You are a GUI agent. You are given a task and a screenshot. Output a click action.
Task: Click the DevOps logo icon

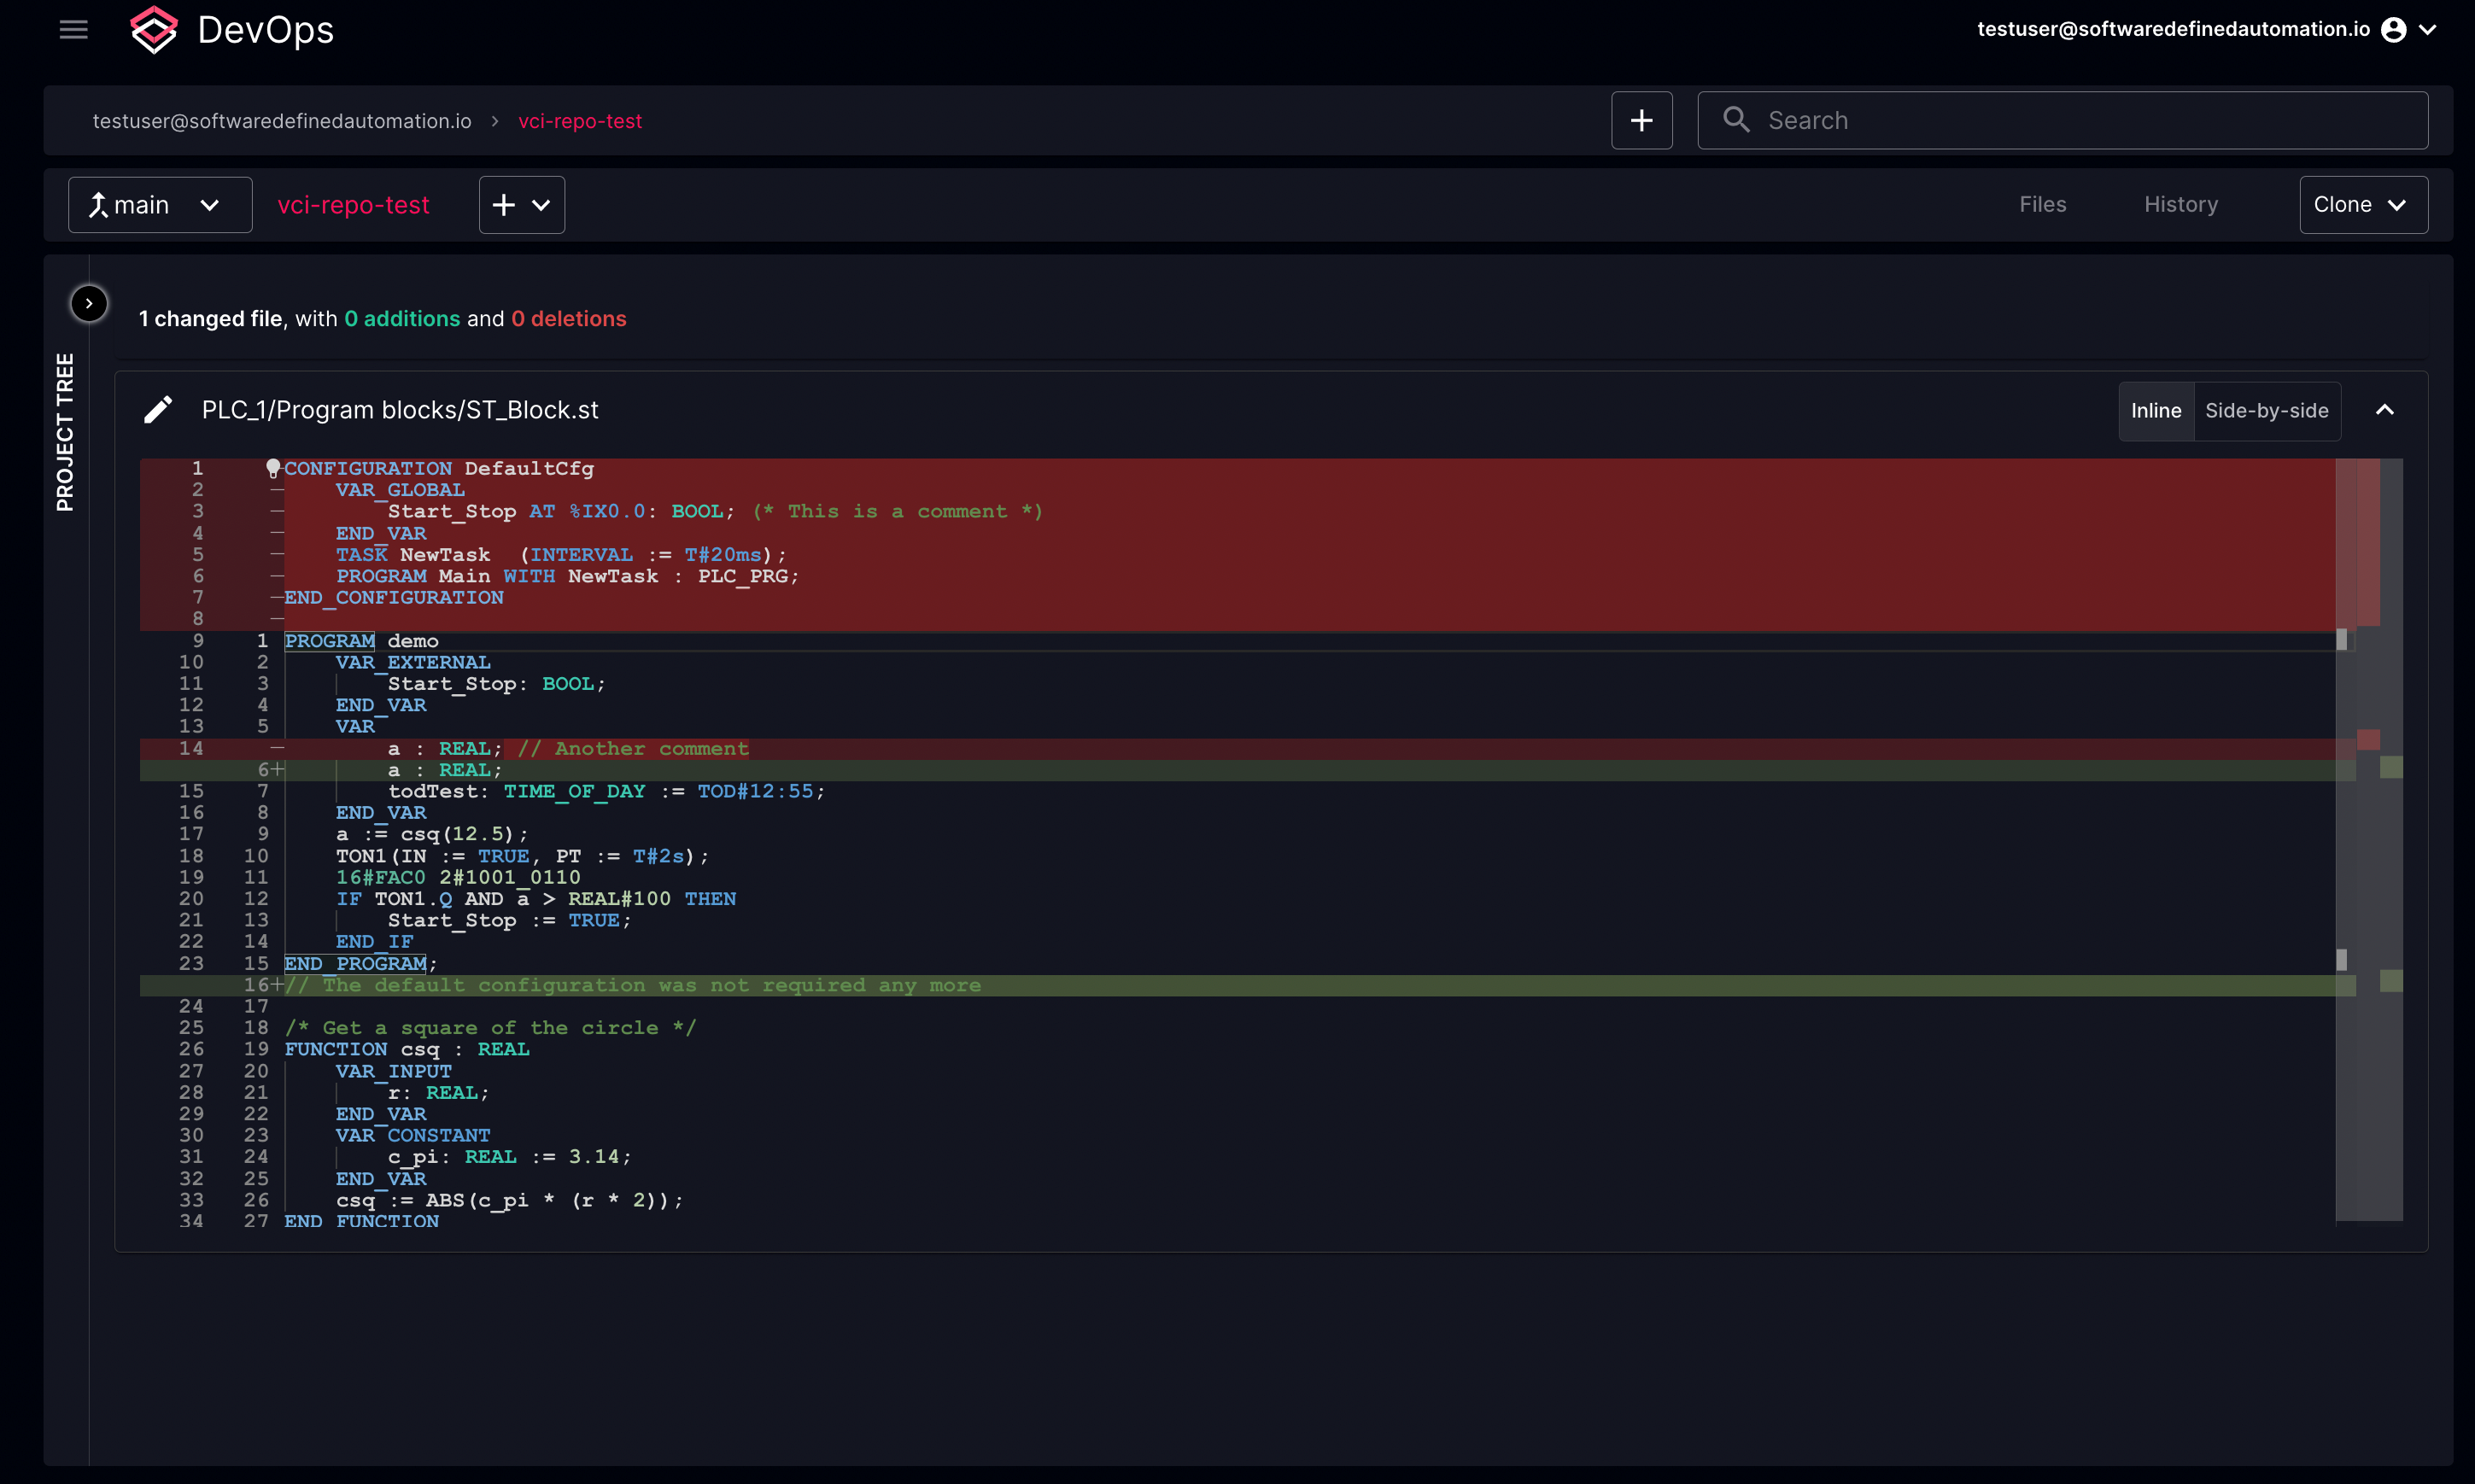[x=153, y=30]
